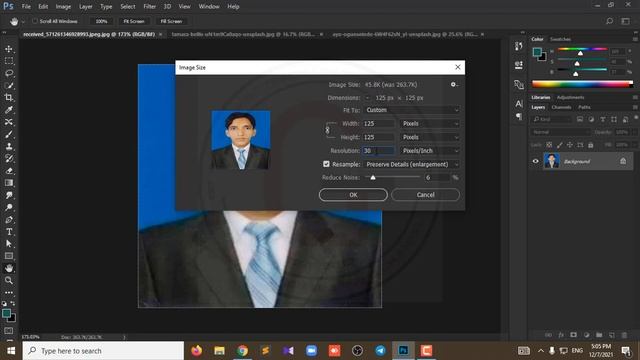
Task: Switch to the Channels tab
Action: pyautogui.click(x=561, y=107)
